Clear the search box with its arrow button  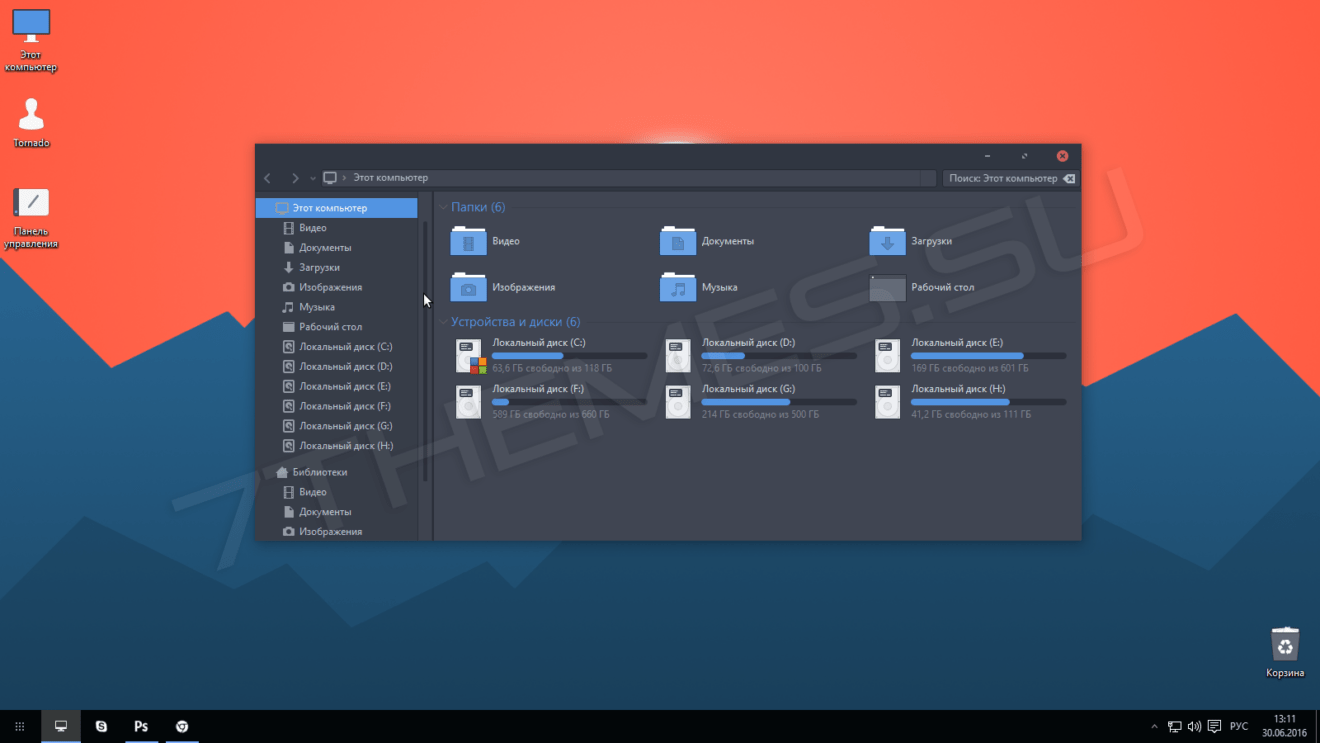click(1068, 178)
